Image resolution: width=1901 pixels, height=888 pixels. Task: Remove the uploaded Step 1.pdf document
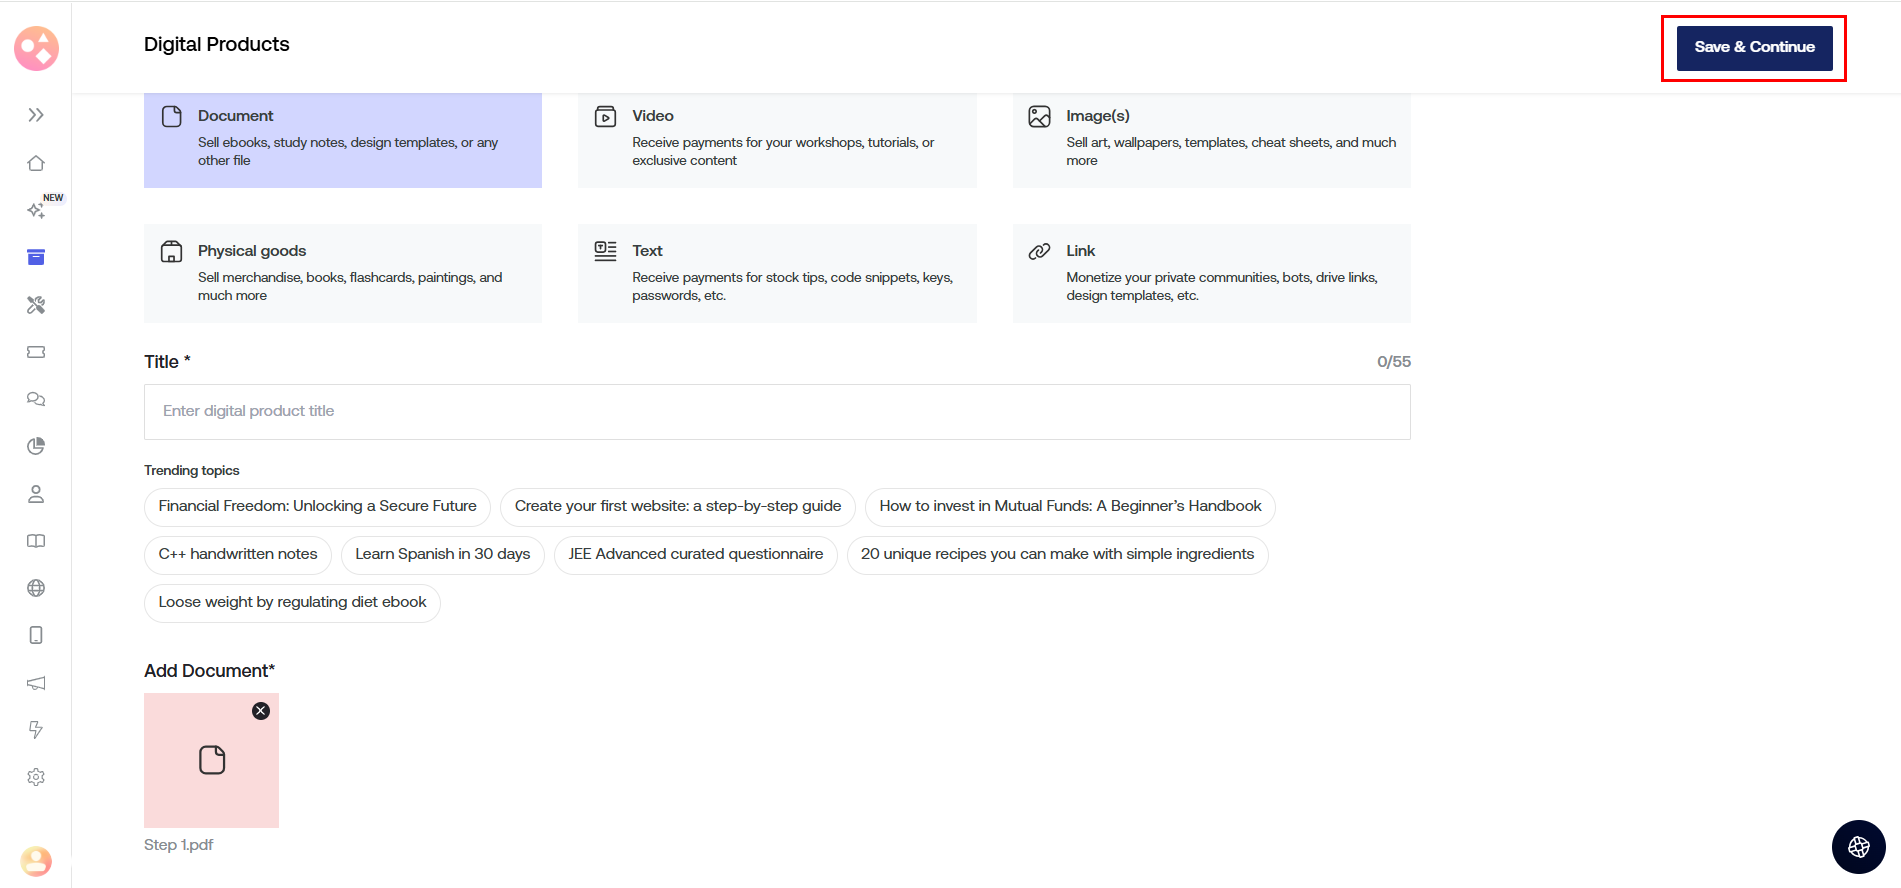point(261,711)
